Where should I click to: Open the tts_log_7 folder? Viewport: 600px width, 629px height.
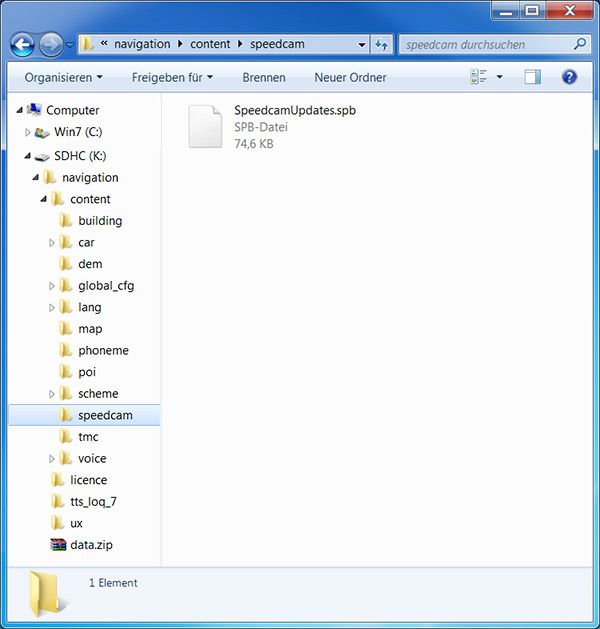[x=93, y=502]
